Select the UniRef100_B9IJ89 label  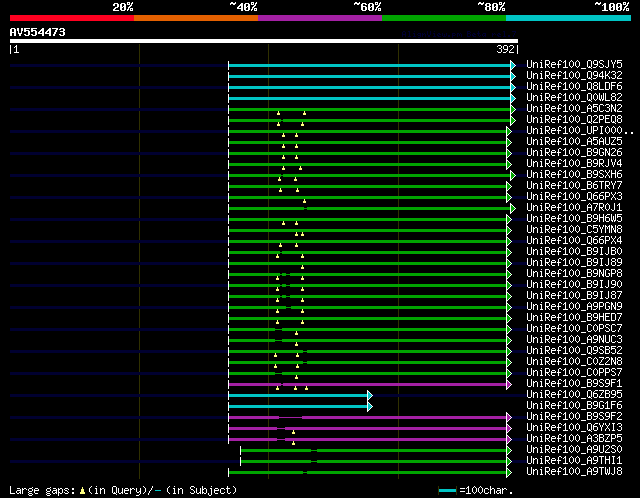pos(574,262)
